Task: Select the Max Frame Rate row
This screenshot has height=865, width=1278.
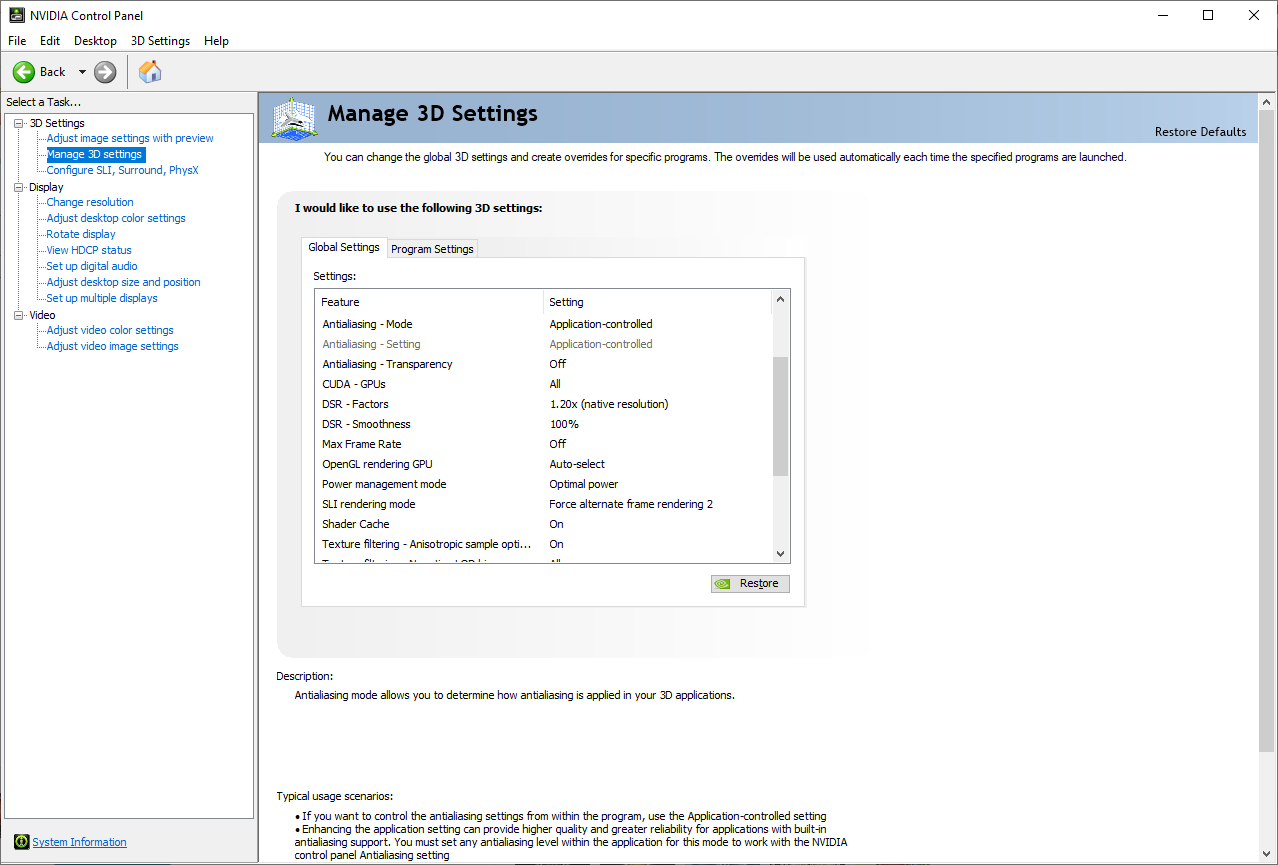Action: click(x=543, y=444)
